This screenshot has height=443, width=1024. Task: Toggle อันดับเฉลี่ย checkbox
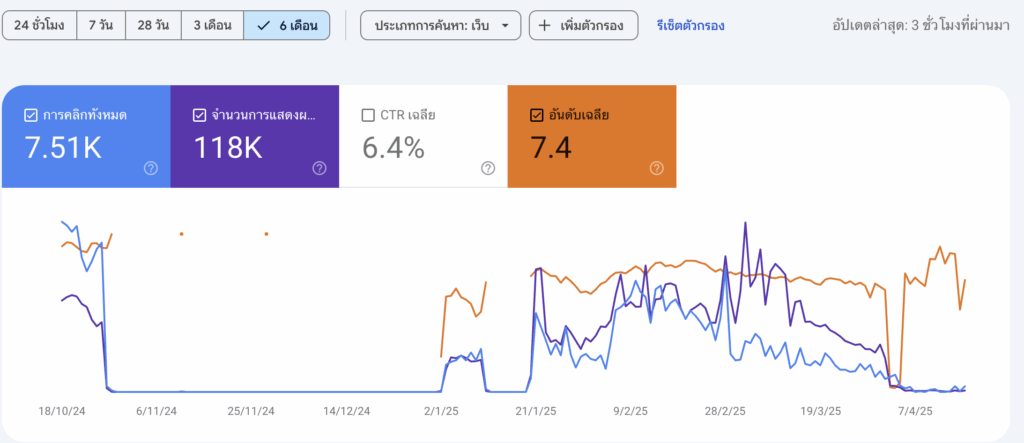click(x=536, y=116)
